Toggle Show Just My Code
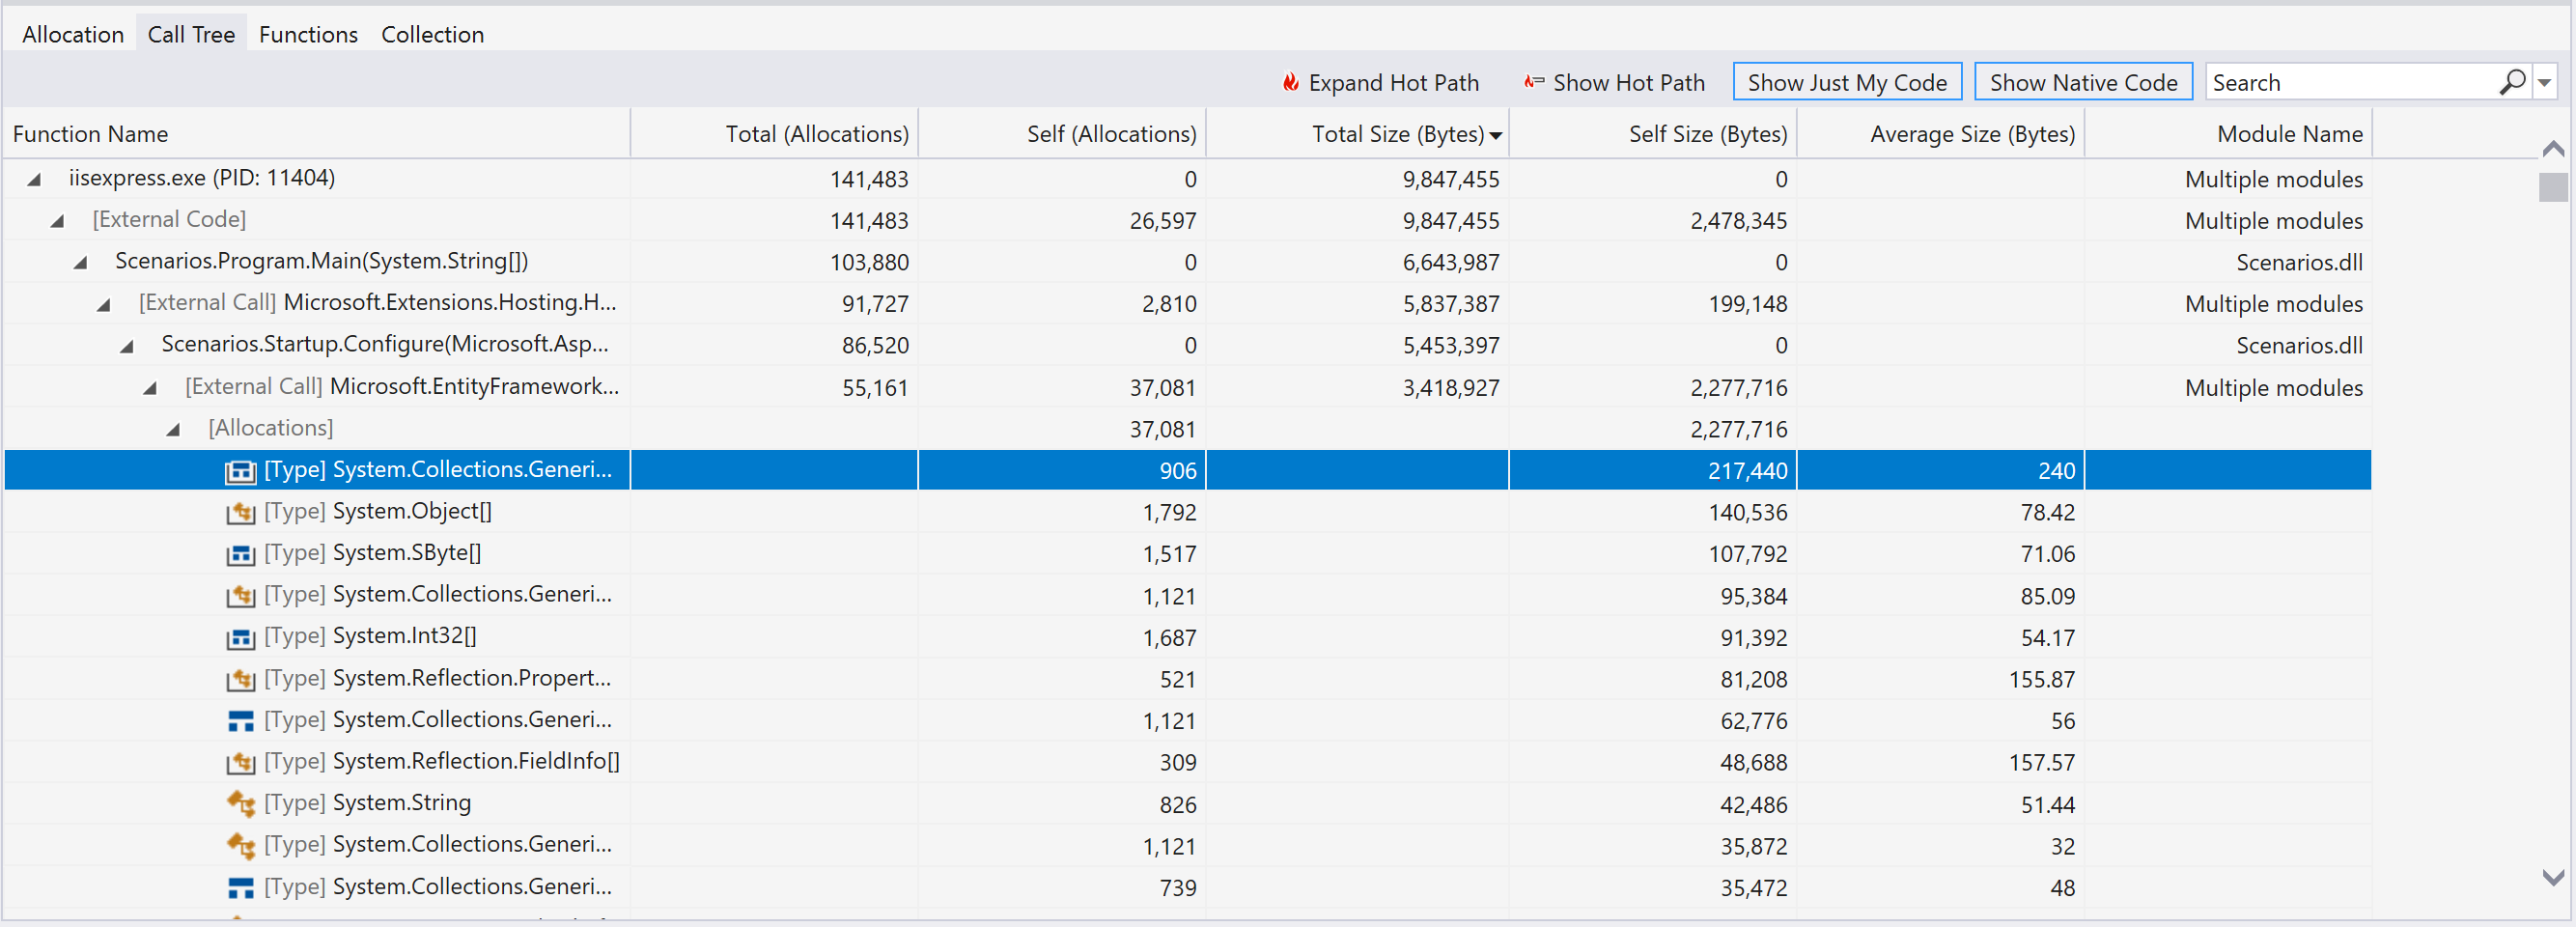The width and height of the screenshot is (2576, 927). click(1846, 82)
